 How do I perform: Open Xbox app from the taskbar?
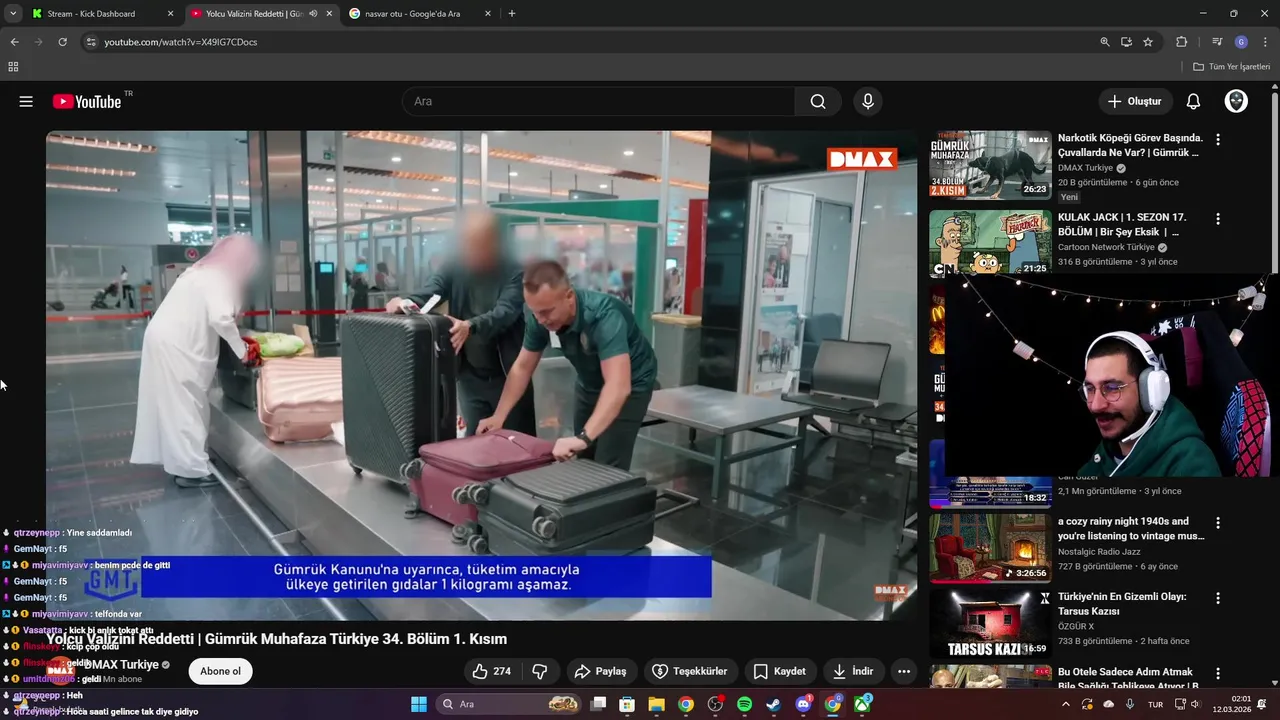862,704
